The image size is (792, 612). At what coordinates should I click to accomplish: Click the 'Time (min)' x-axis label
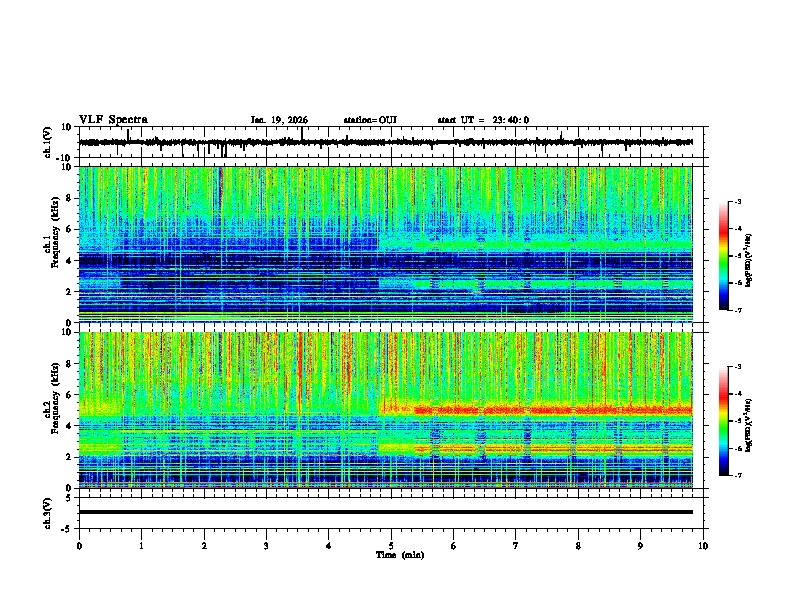point(400,555)
